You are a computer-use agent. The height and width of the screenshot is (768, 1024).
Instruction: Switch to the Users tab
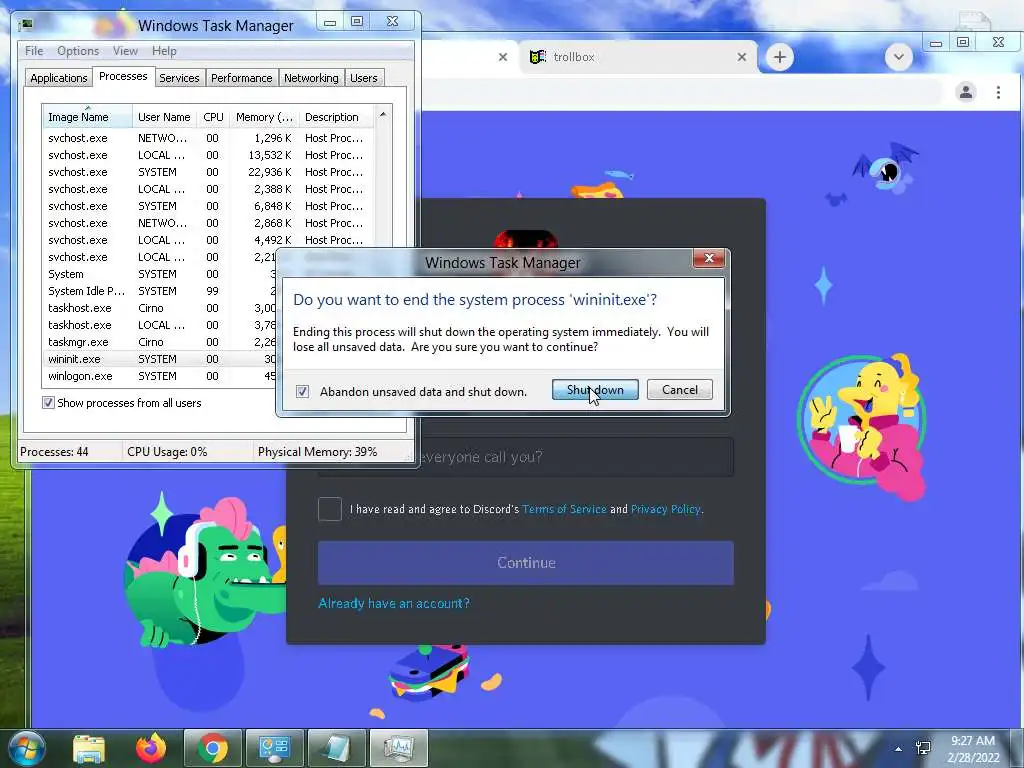coord(364,78)
